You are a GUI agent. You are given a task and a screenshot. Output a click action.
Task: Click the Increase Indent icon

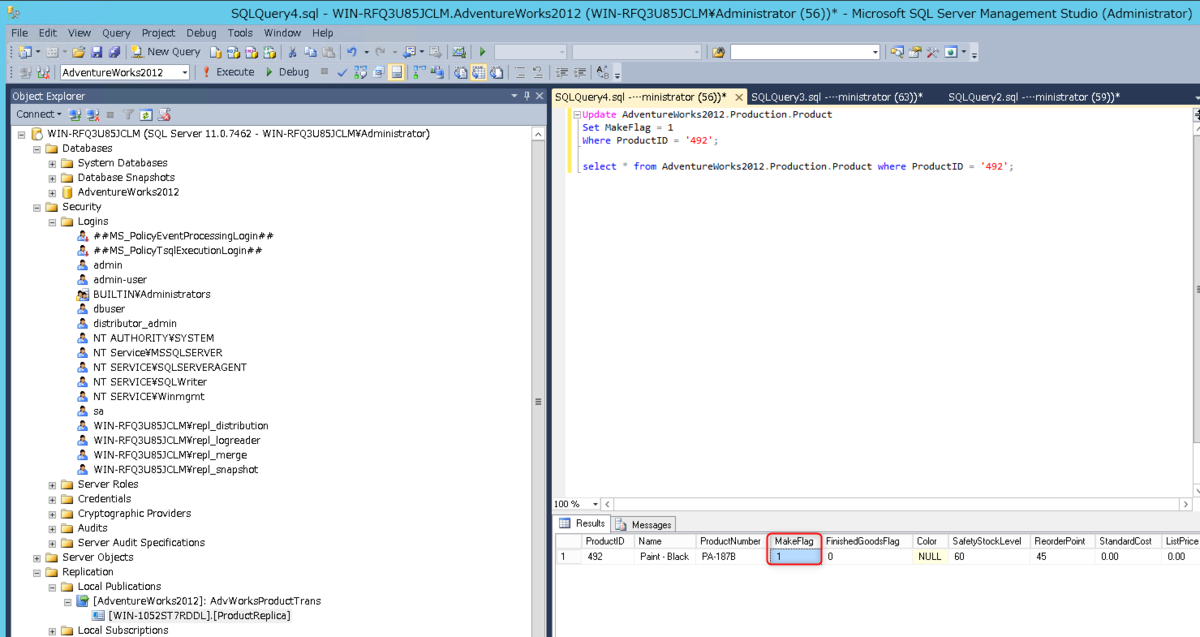click(579, 72)
